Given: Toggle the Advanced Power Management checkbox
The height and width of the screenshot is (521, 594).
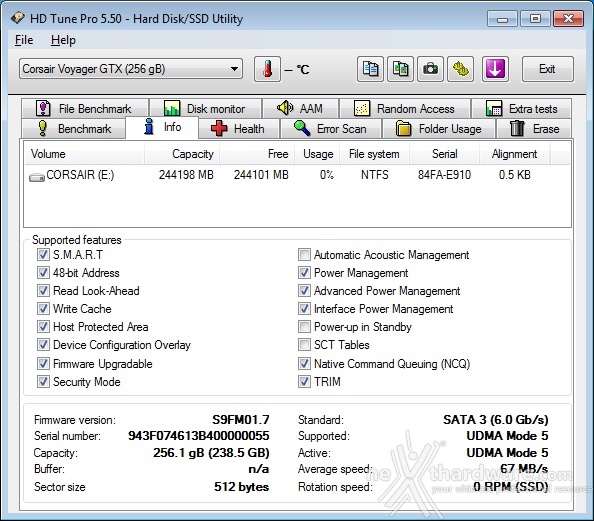Looking at the screenshot, I should click(x=304, y=291).
